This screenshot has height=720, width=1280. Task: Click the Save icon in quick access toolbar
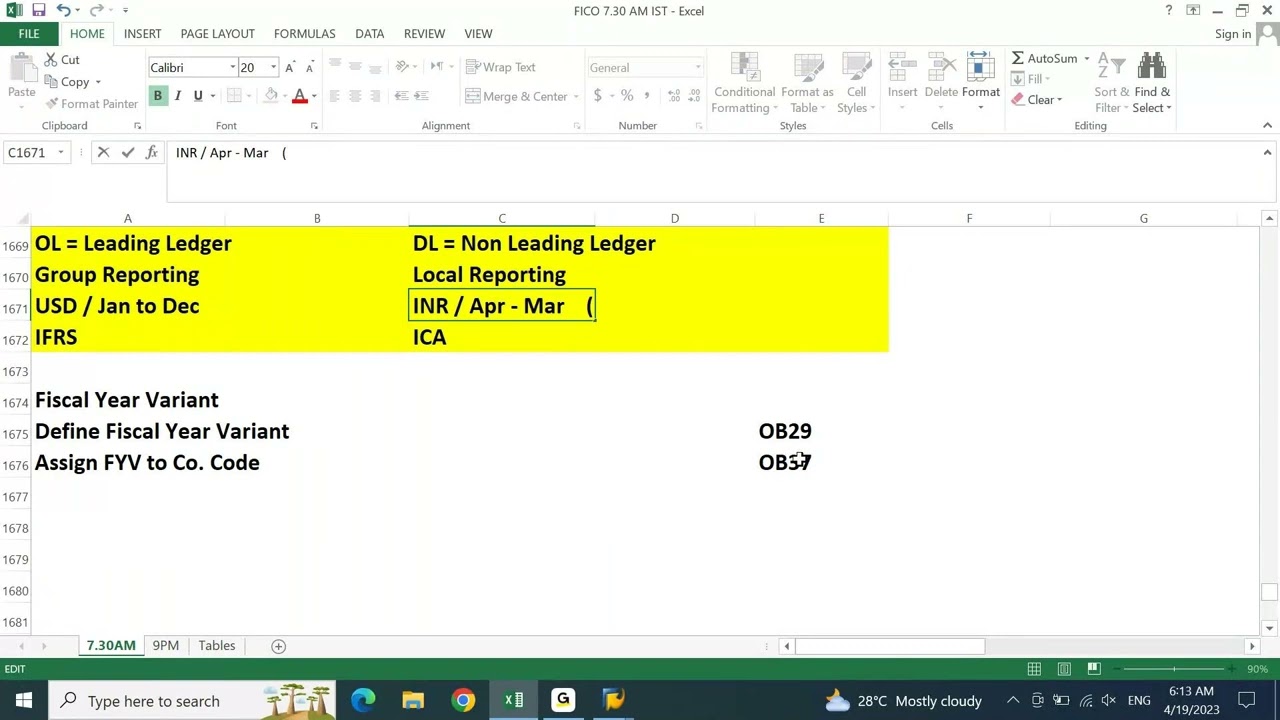(x=38, y=10)
